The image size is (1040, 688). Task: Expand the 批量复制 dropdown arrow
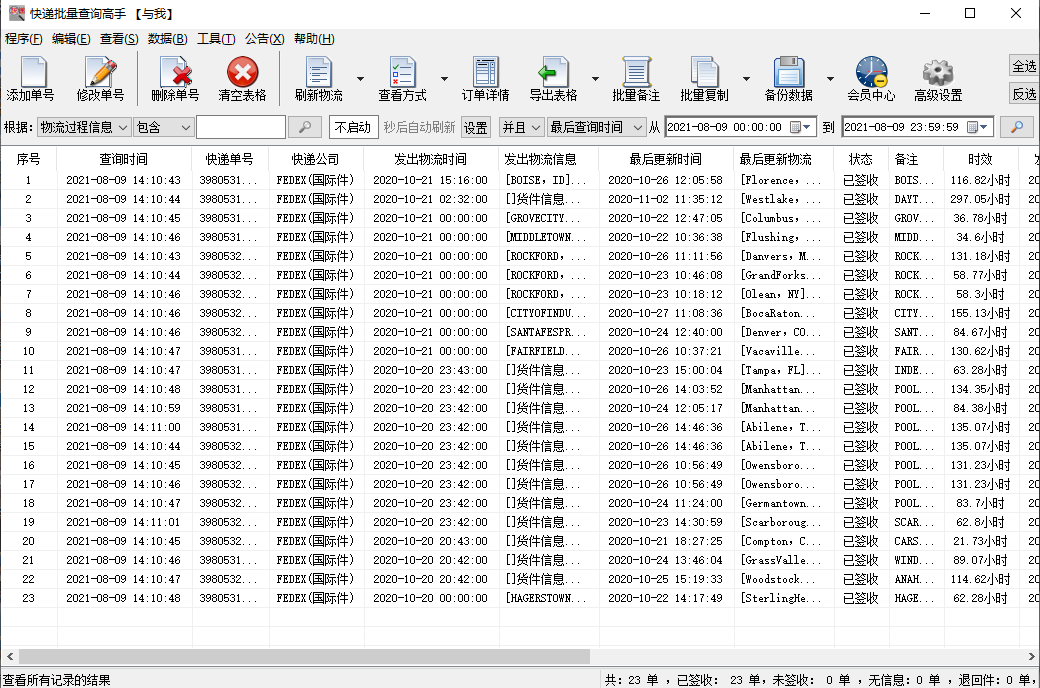[746, 79]
